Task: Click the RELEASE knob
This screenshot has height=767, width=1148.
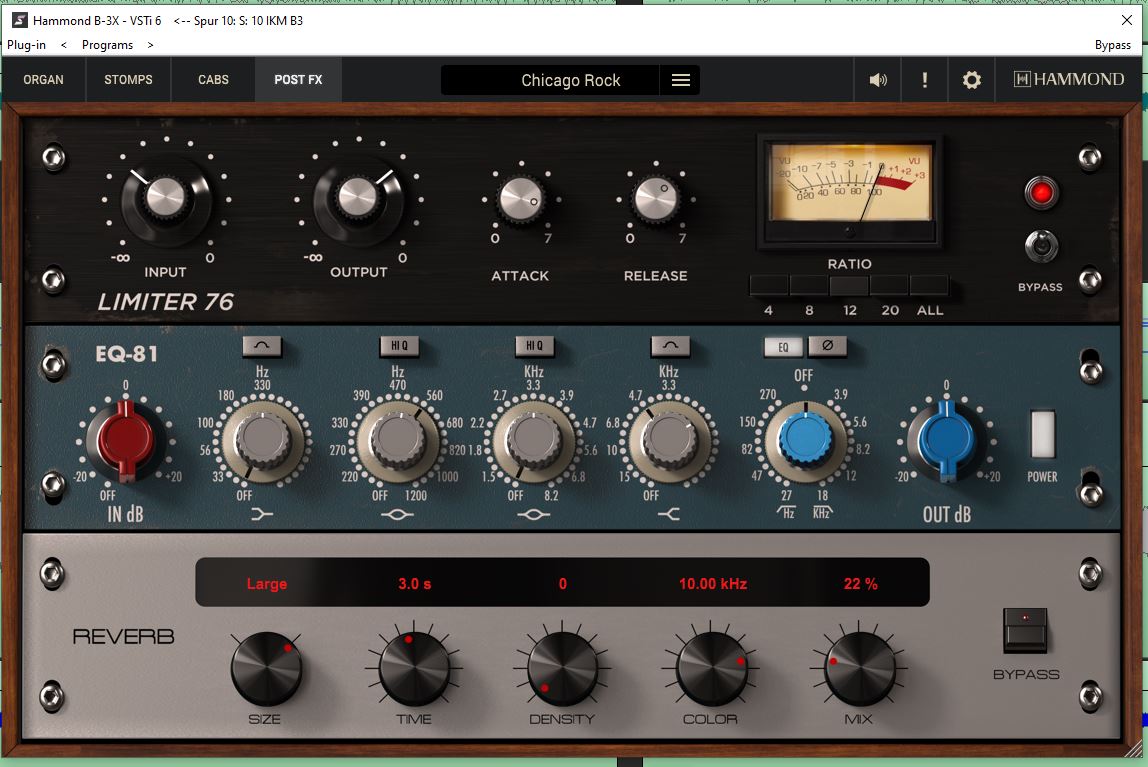Action: 656,199
